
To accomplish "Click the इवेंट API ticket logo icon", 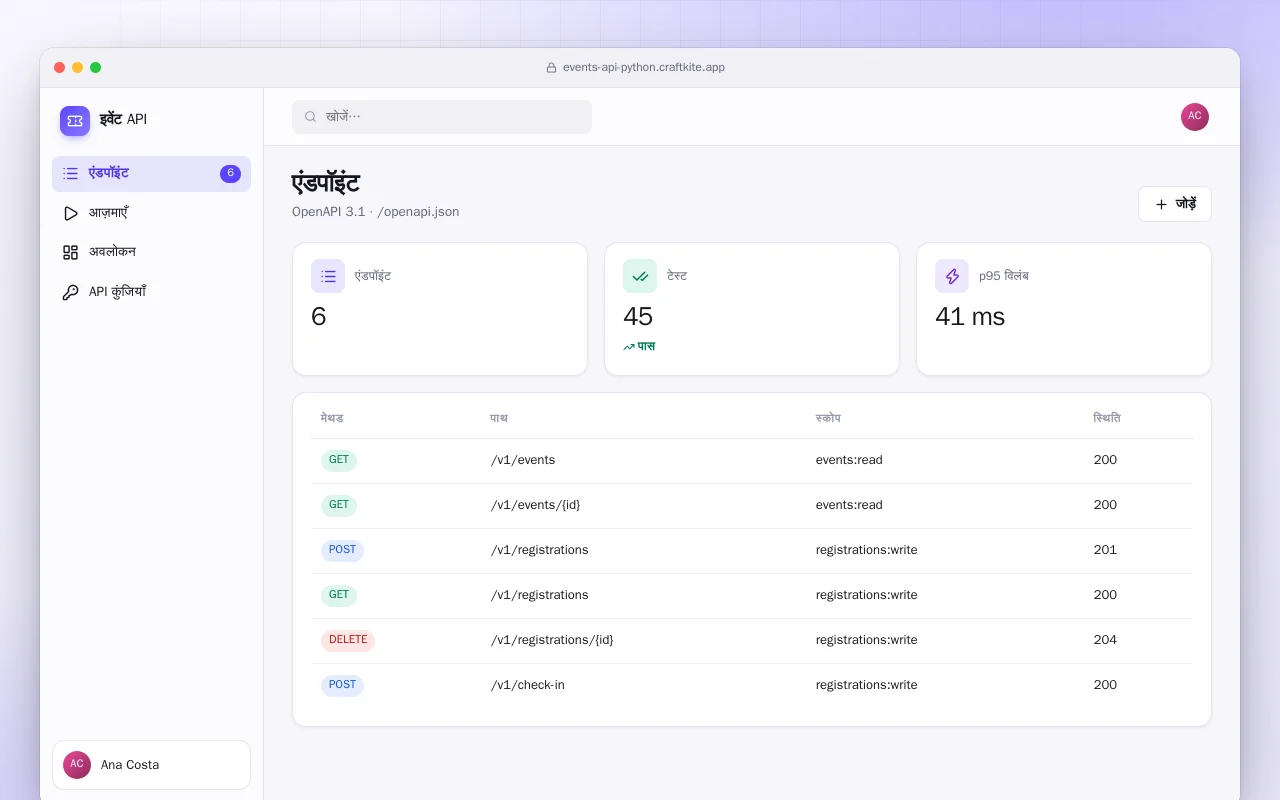I will pyautogui.click(x=75, y=121).
